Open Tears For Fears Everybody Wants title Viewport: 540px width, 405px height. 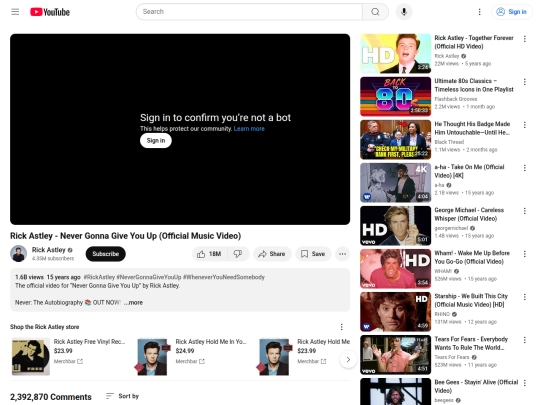(471, 343)
